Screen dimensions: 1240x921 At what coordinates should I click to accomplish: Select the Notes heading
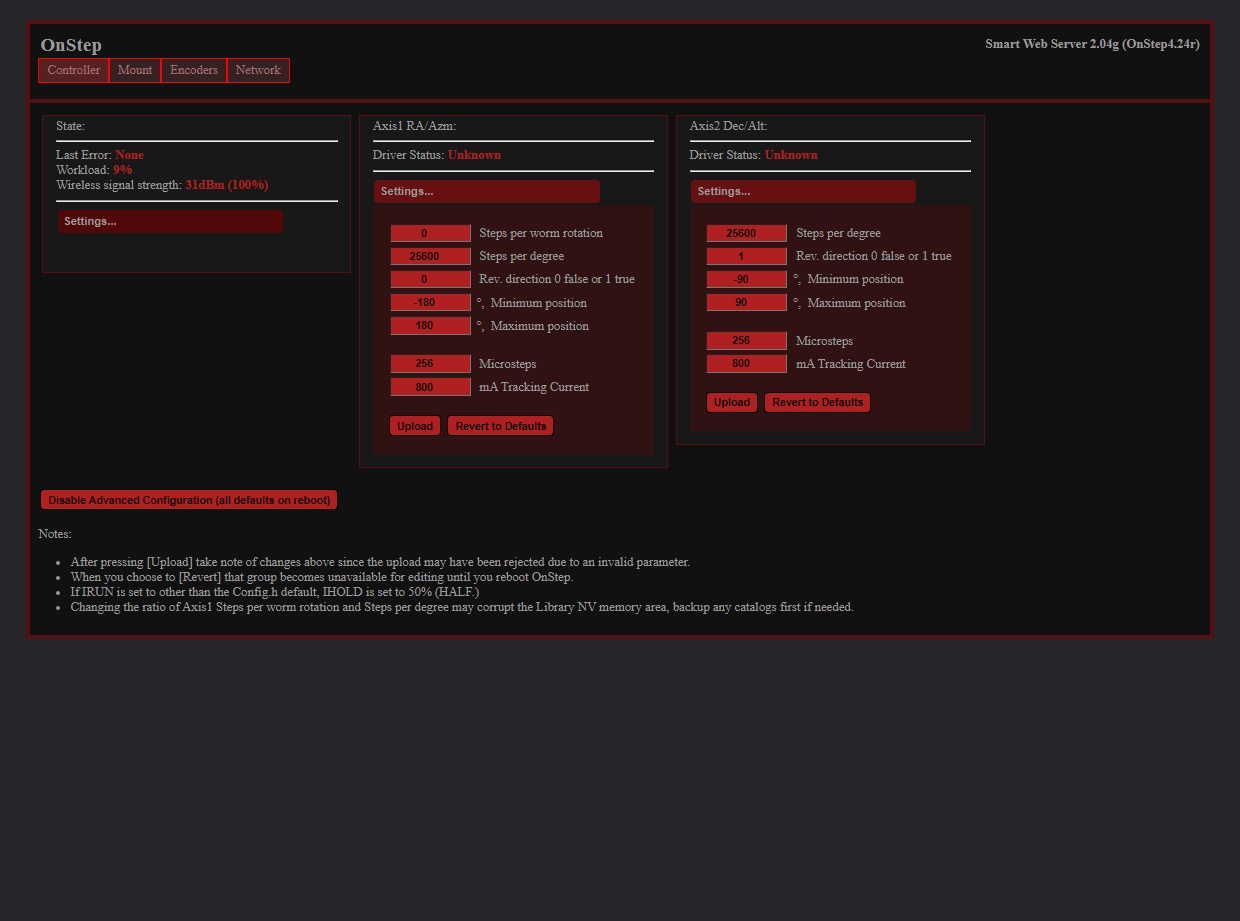(x=55, y=534)
